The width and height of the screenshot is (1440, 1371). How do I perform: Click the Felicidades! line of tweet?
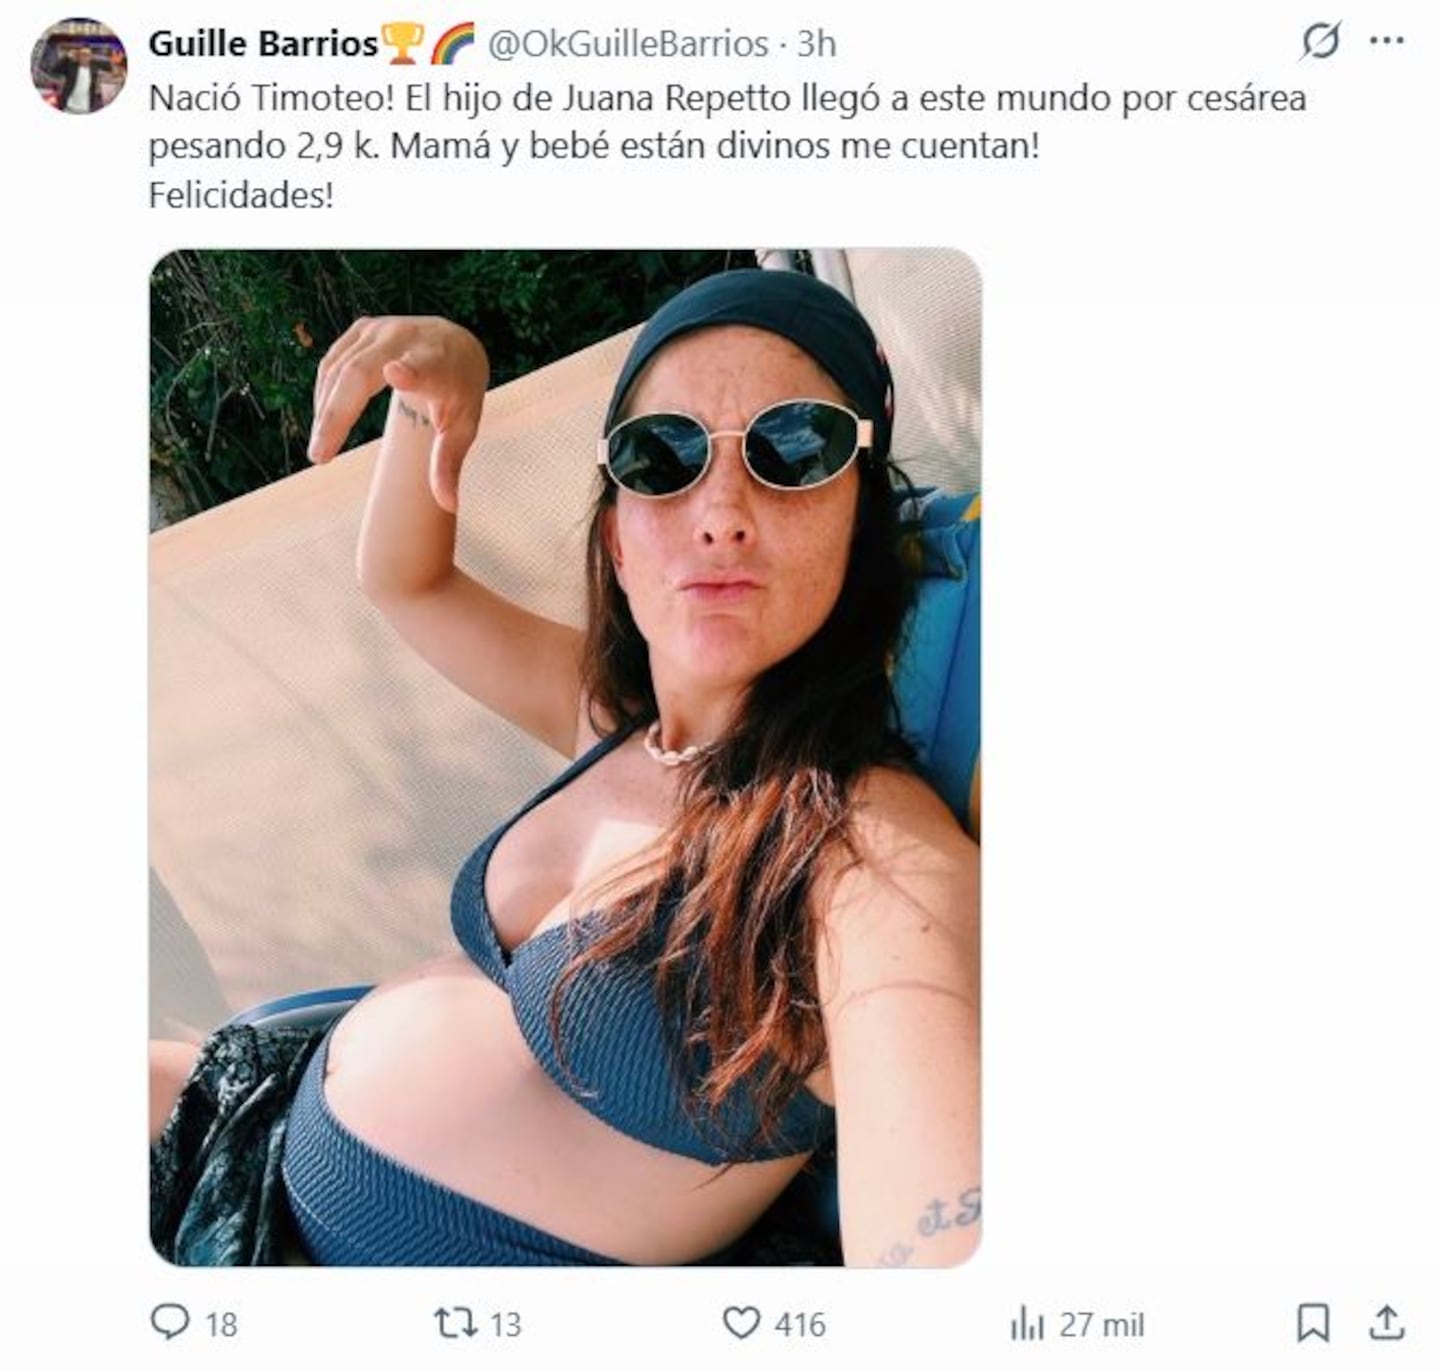(x=241, y=194)
